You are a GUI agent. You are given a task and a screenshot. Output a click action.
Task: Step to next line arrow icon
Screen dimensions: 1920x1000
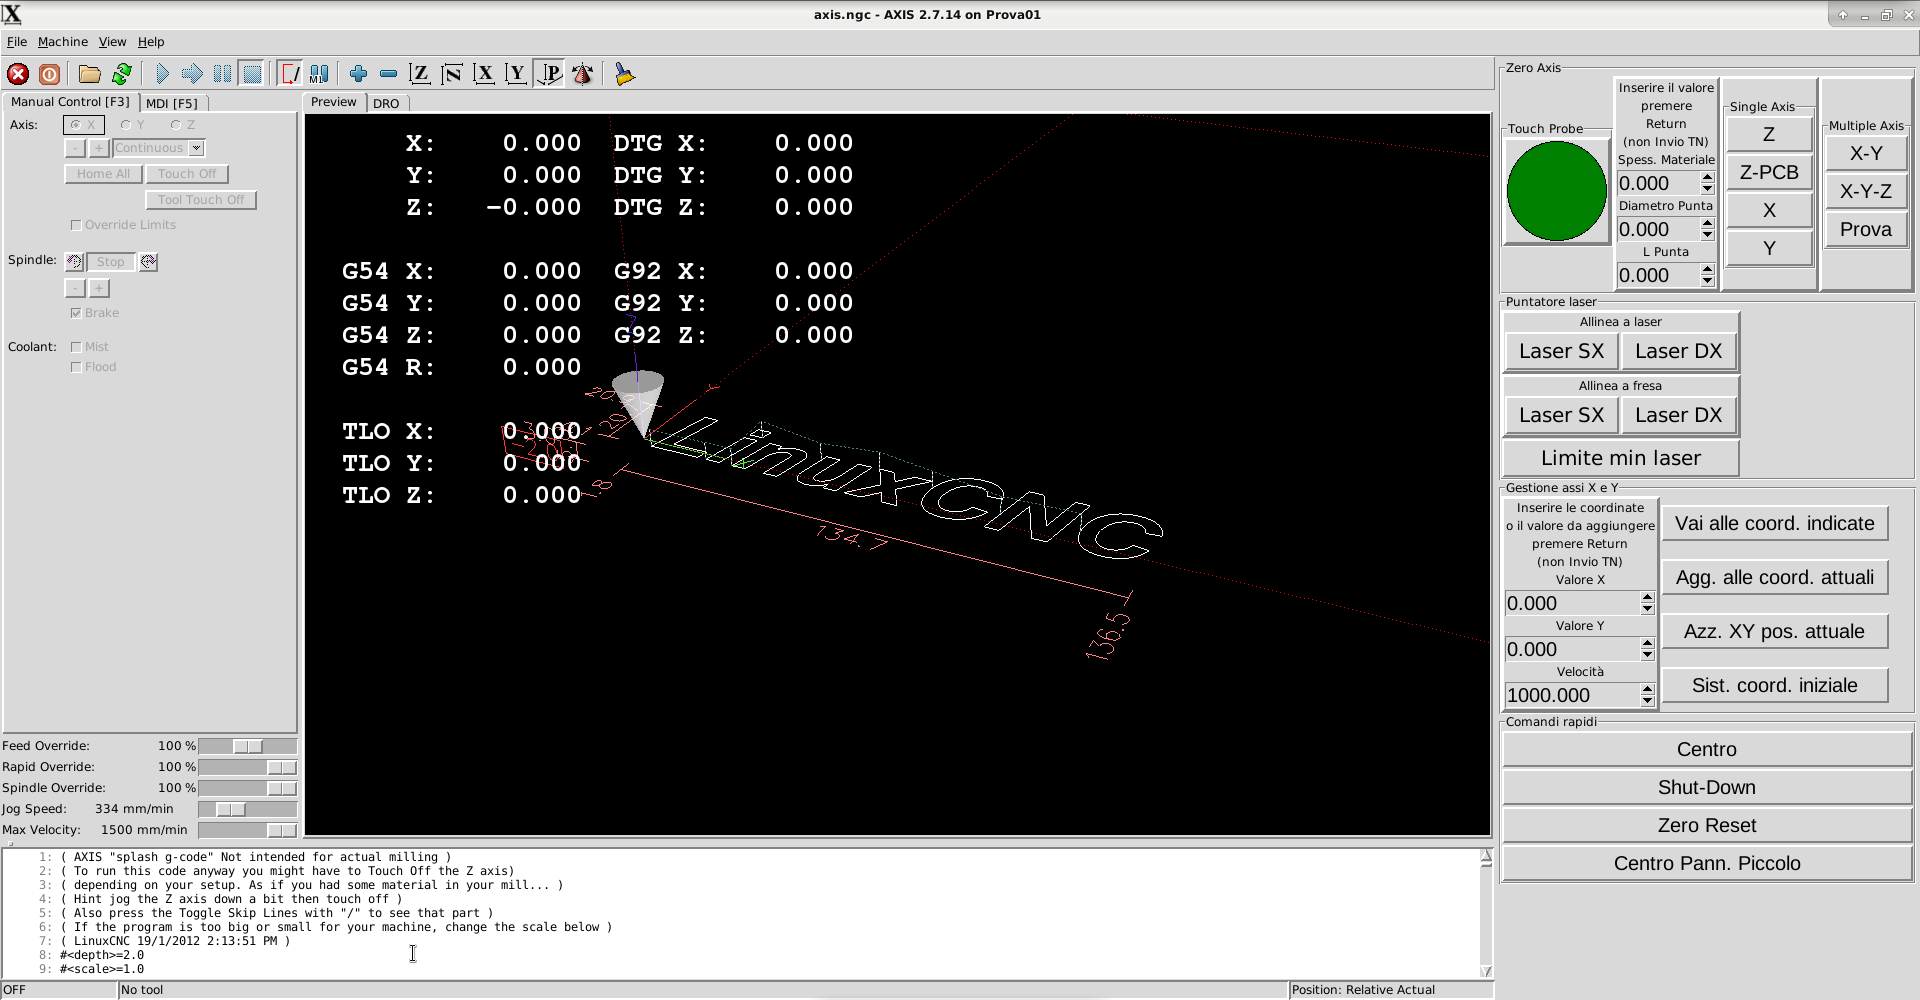(x=192, y=74)
